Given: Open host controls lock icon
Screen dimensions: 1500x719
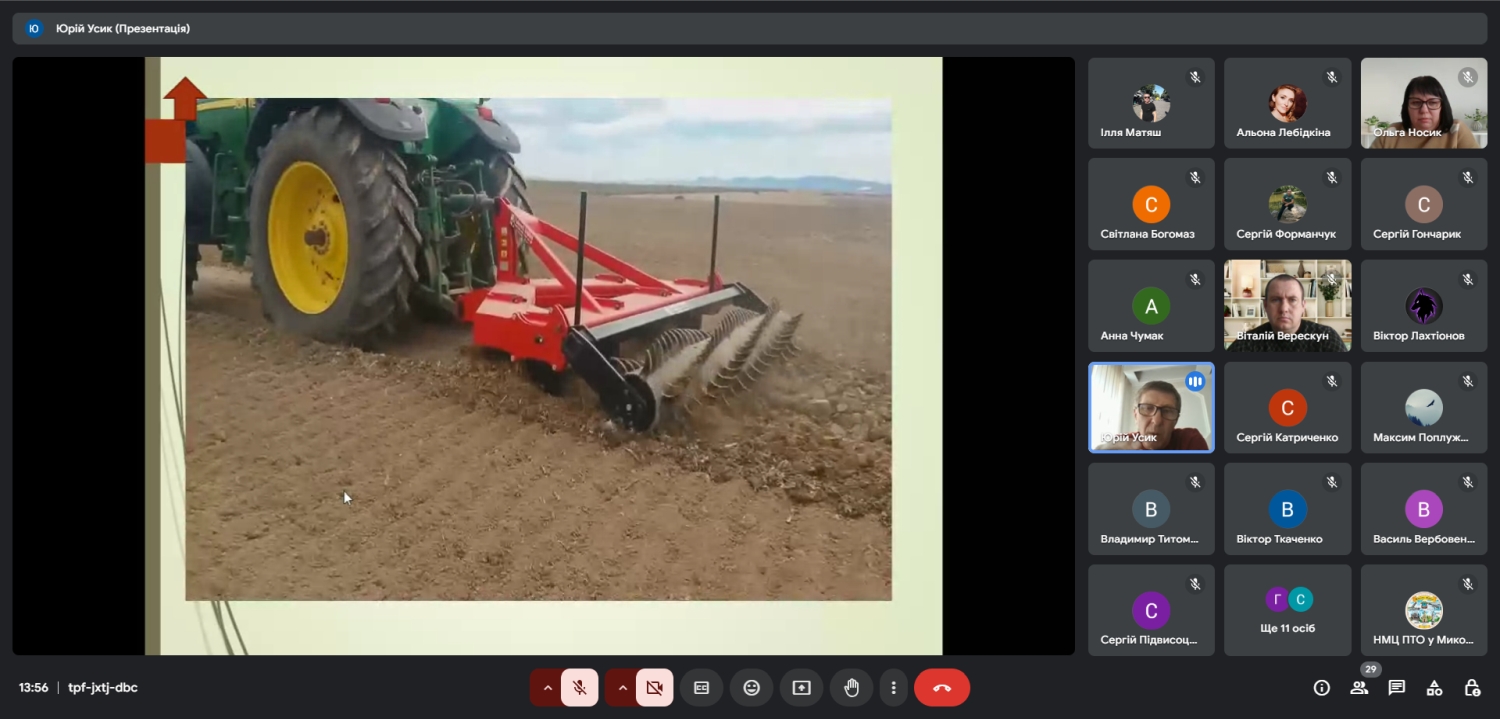Looking at the screenshot, I should point(1472,688).
